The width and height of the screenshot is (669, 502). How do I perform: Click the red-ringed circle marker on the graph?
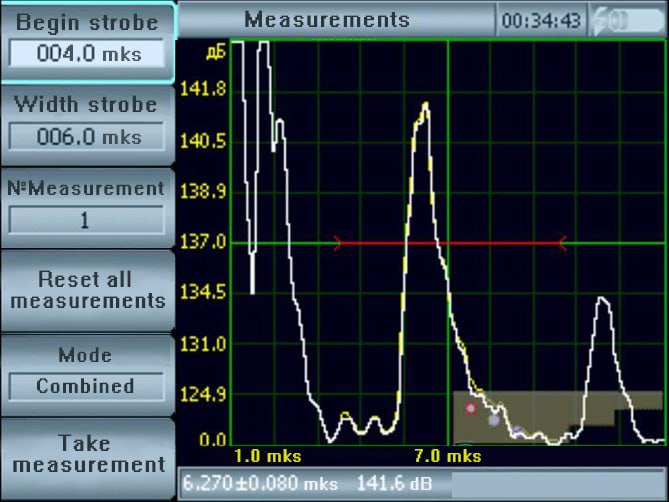[x=470, y=408]
